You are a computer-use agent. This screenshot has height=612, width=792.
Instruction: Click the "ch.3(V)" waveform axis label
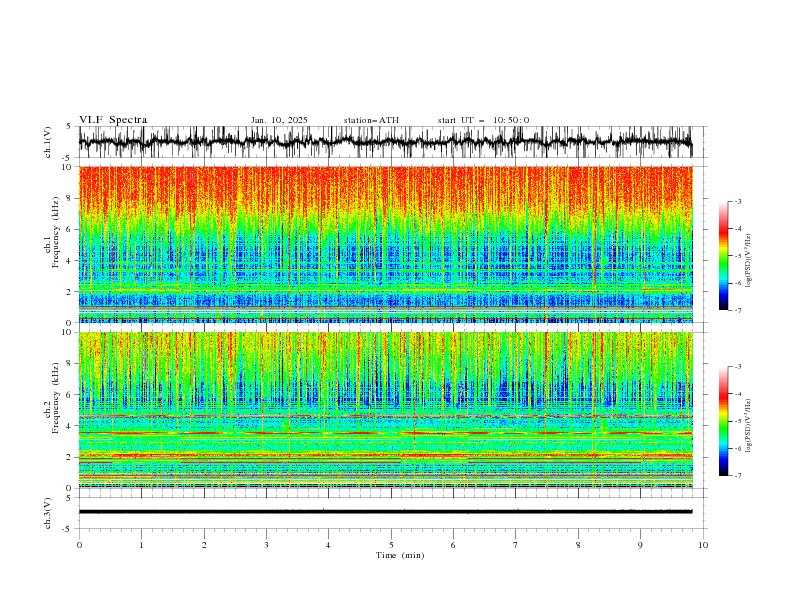tap(48, 513)
